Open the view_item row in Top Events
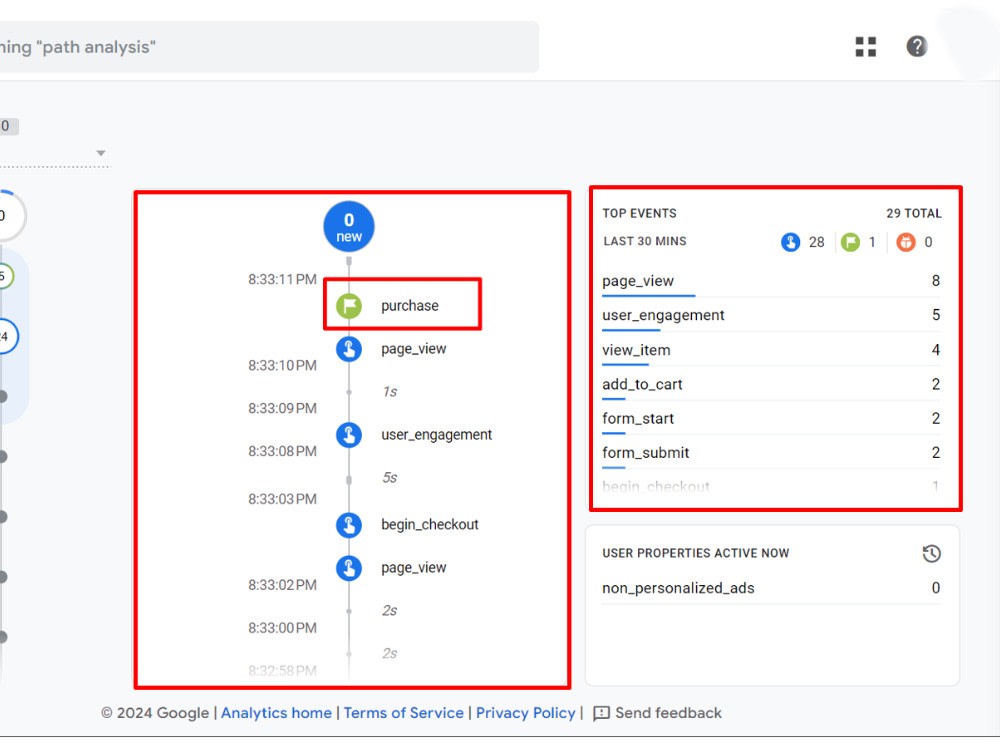The width and height of the screenshot is (1000, 750). 771,349
